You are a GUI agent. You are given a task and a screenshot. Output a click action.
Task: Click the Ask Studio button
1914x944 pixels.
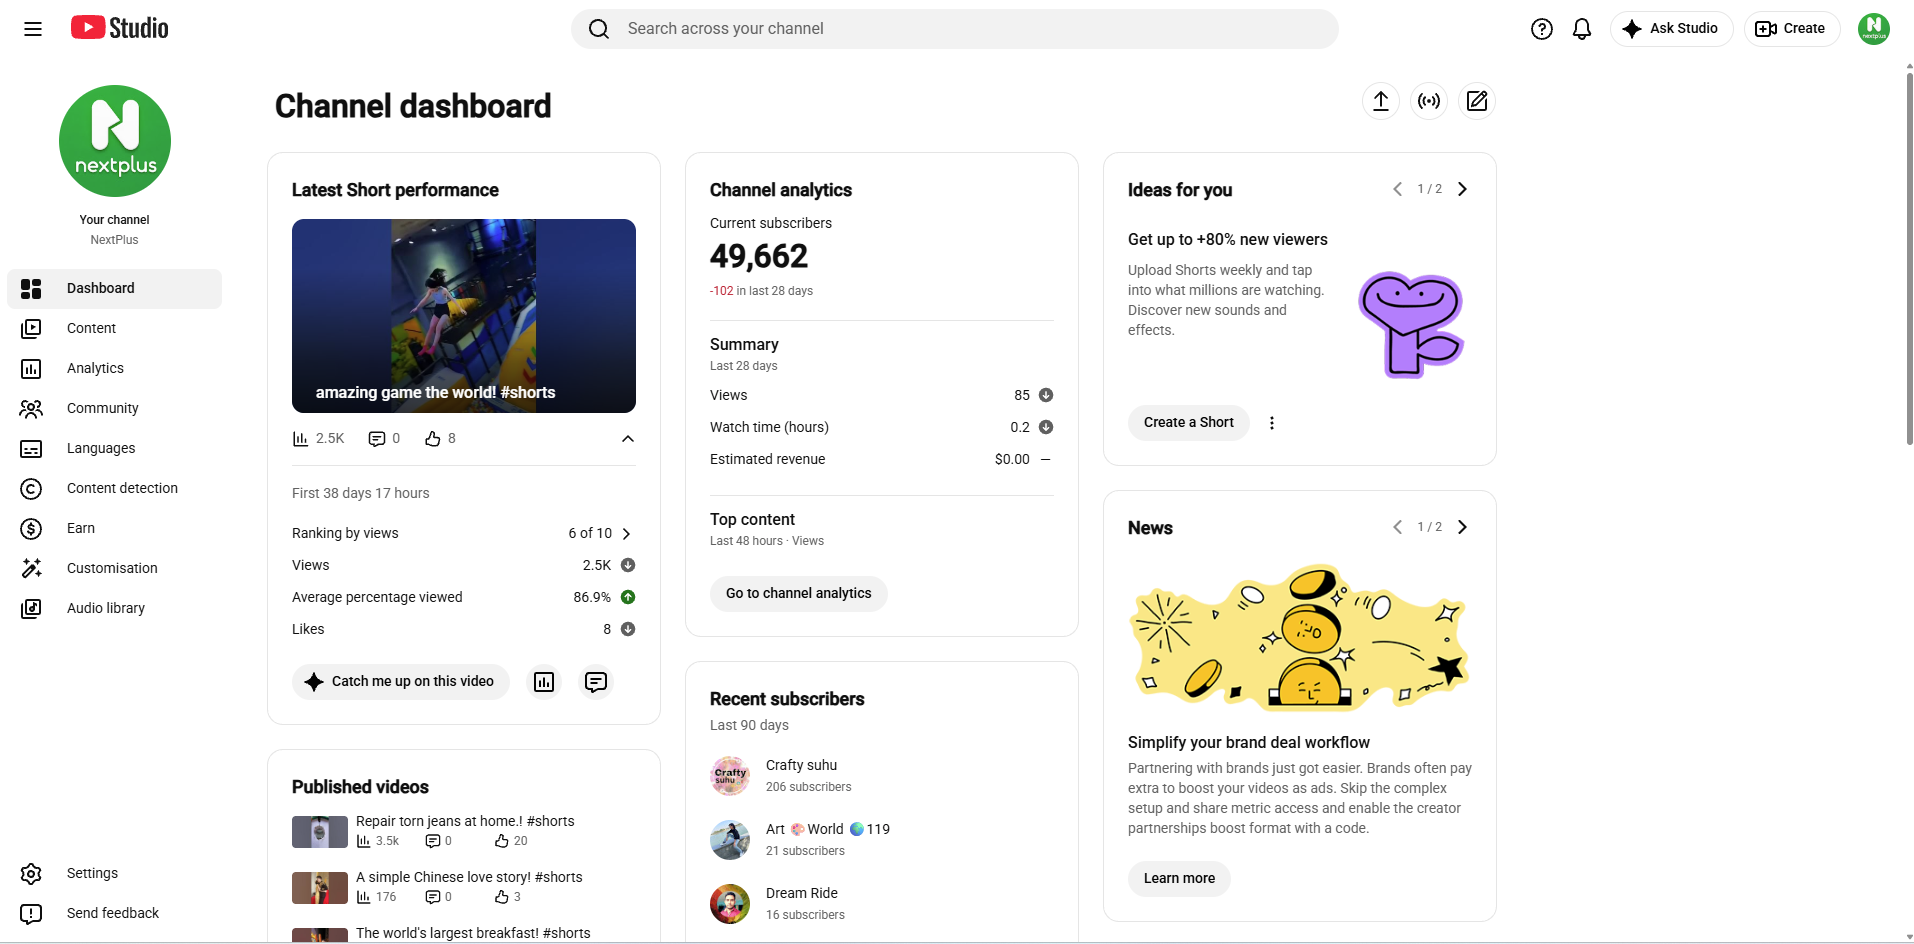[x=1671, y=29]
